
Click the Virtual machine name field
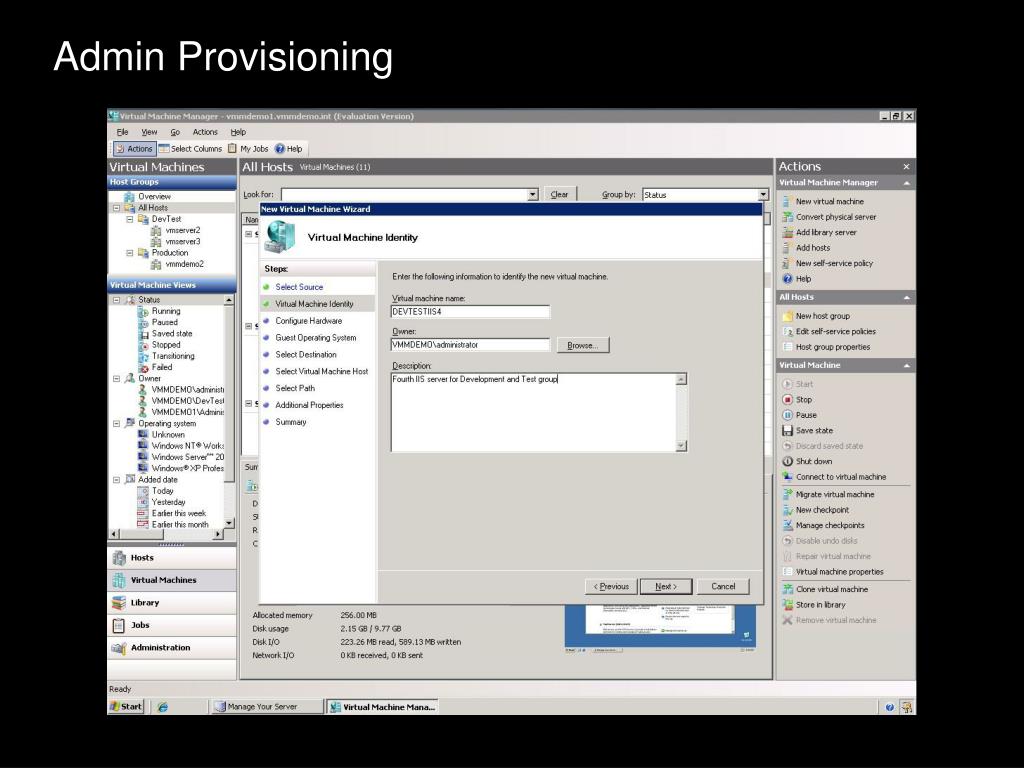470,312
